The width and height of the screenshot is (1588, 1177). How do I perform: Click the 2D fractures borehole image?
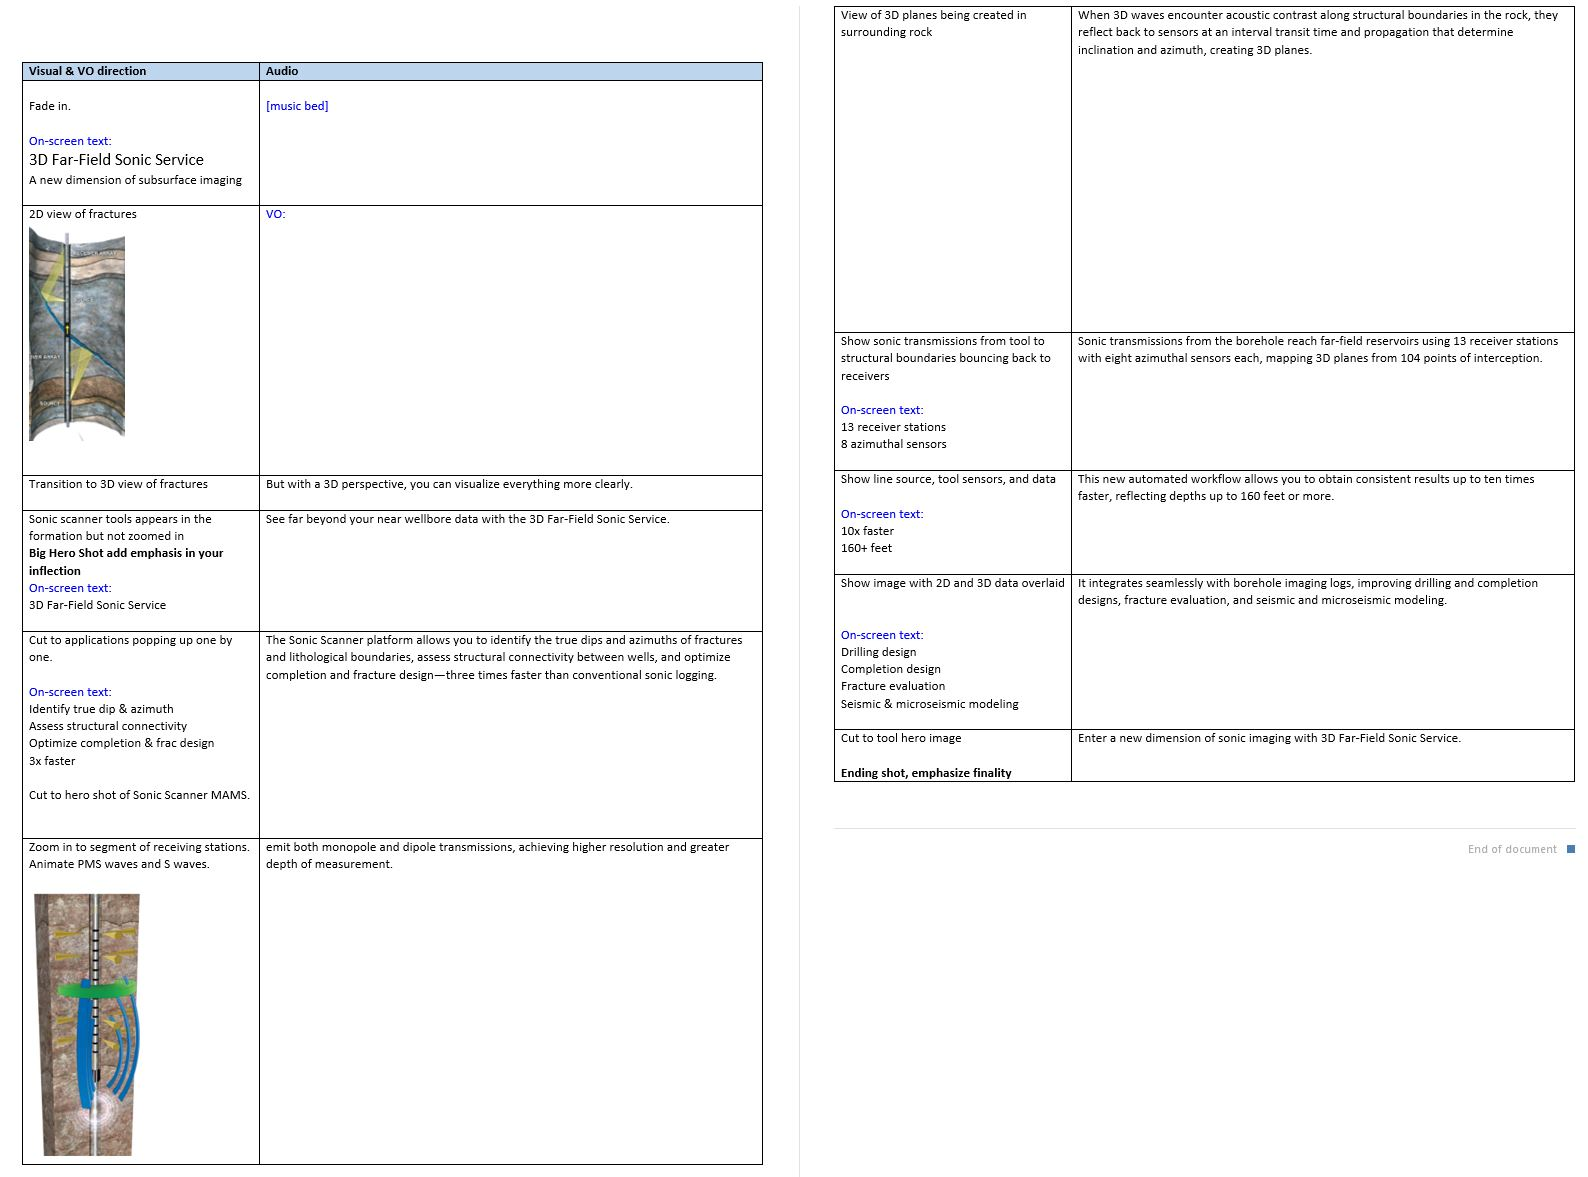click(77, 334)
